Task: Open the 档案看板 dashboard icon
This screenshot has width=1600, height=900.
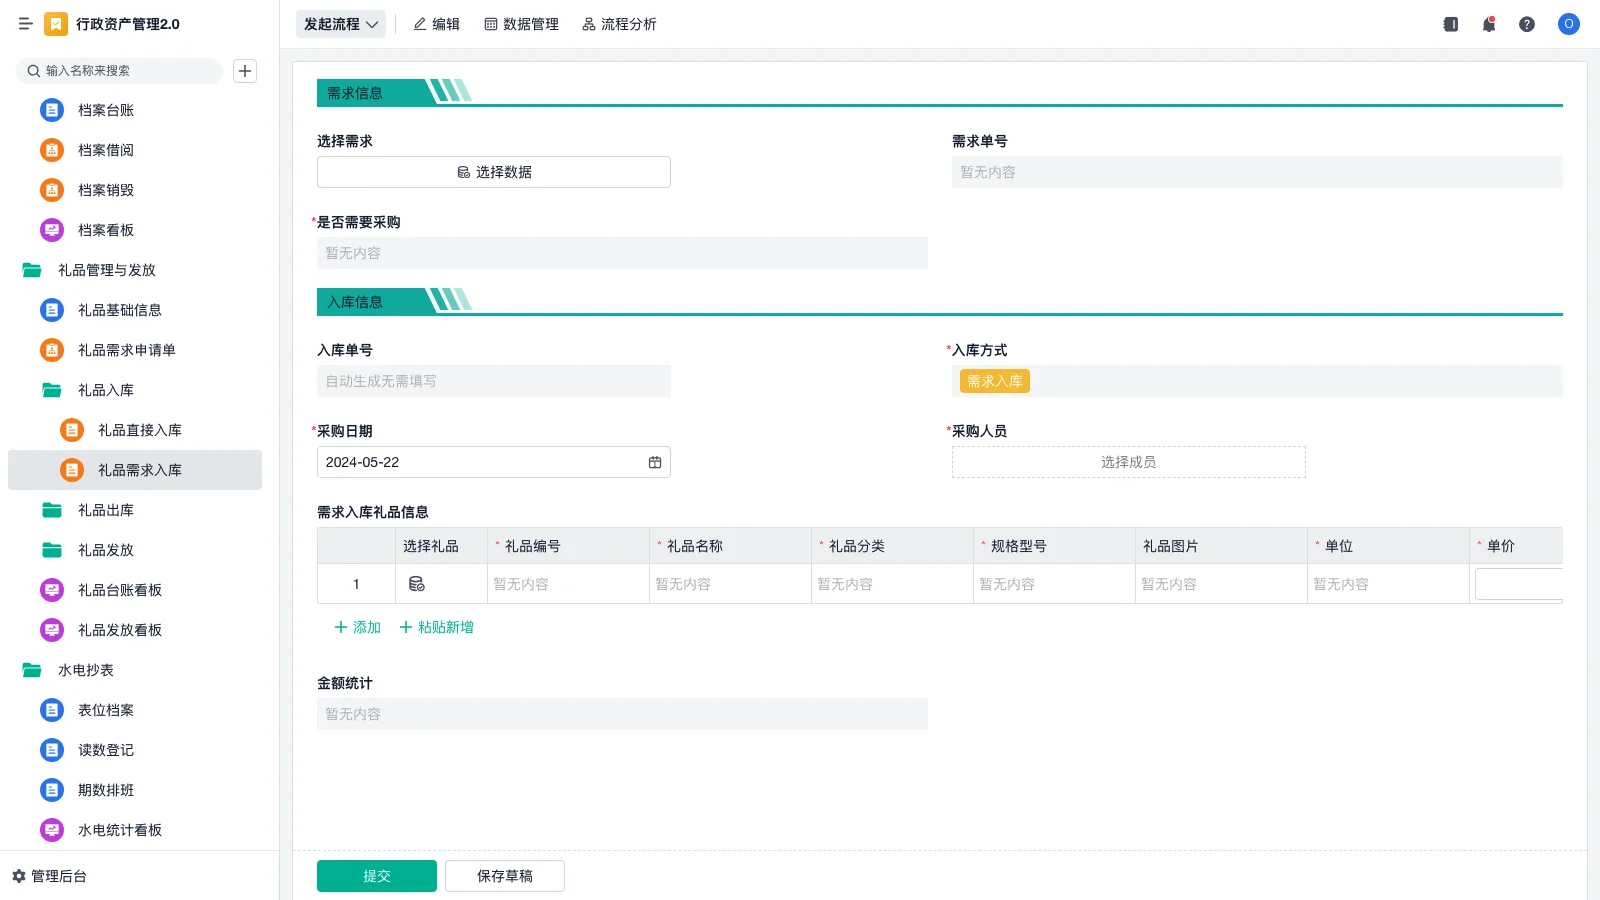Action: pos(52,230)
